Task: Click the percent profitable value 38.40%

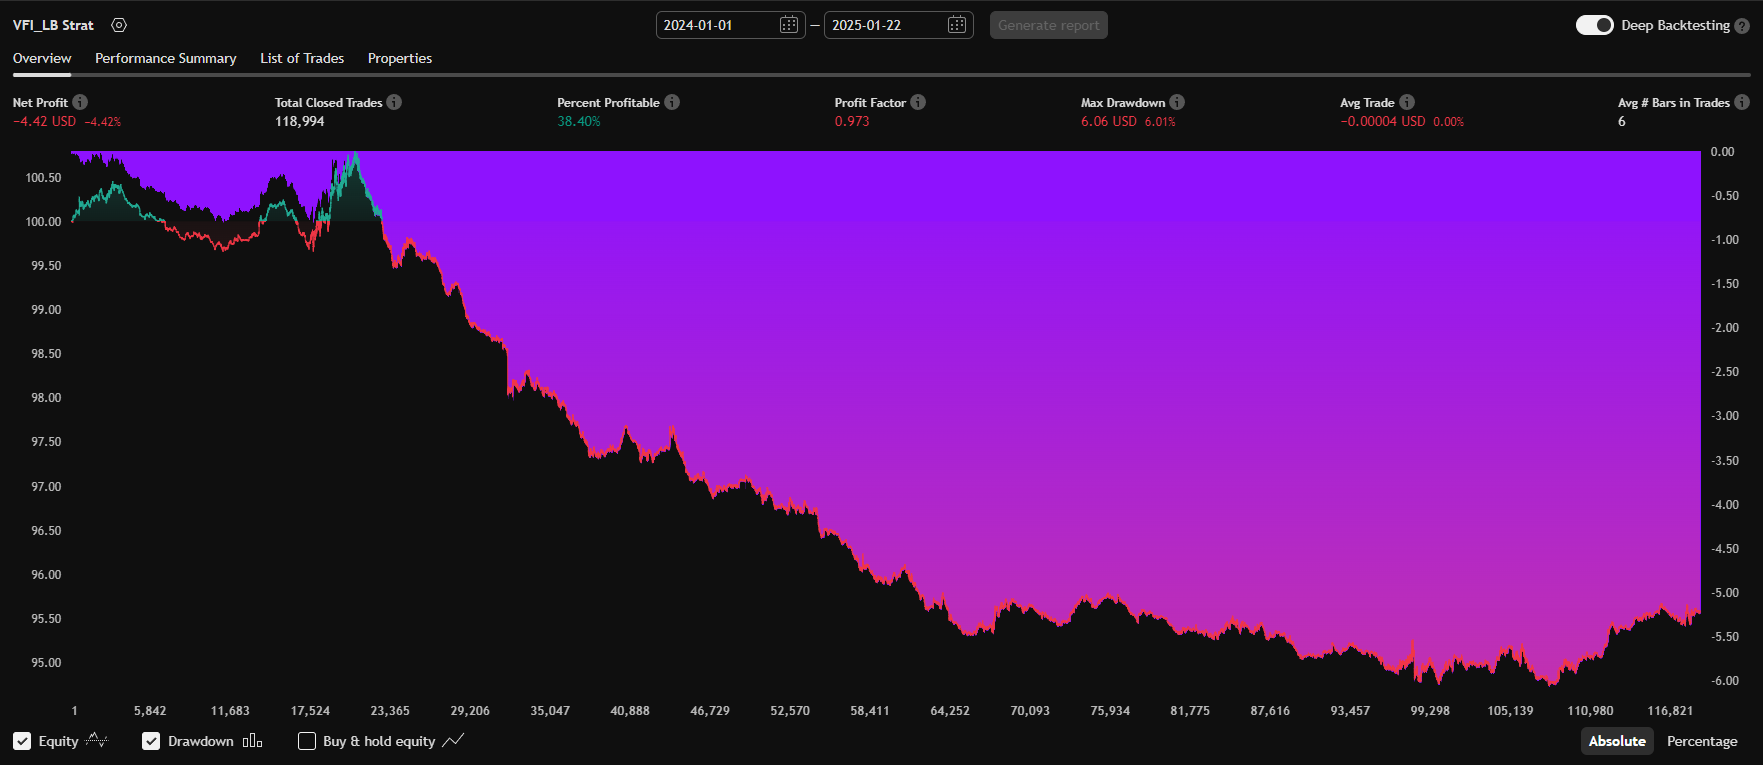Action: [x=579, y=121]
